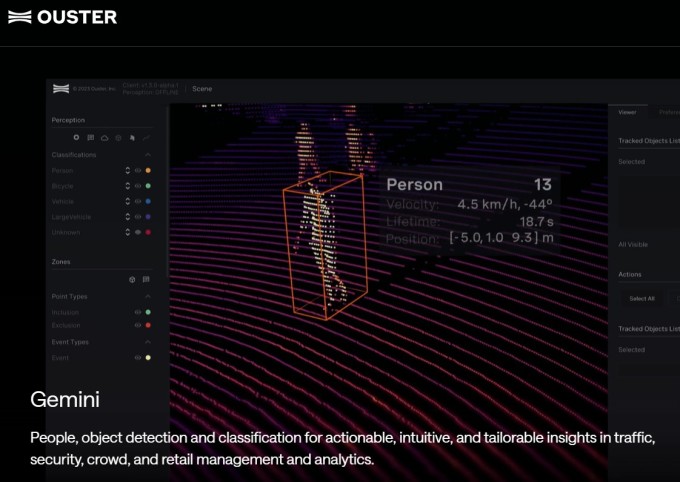This screenshot has height=482, width=680.
Task: Open the table list icon under Perception
Action: (91, 138)
